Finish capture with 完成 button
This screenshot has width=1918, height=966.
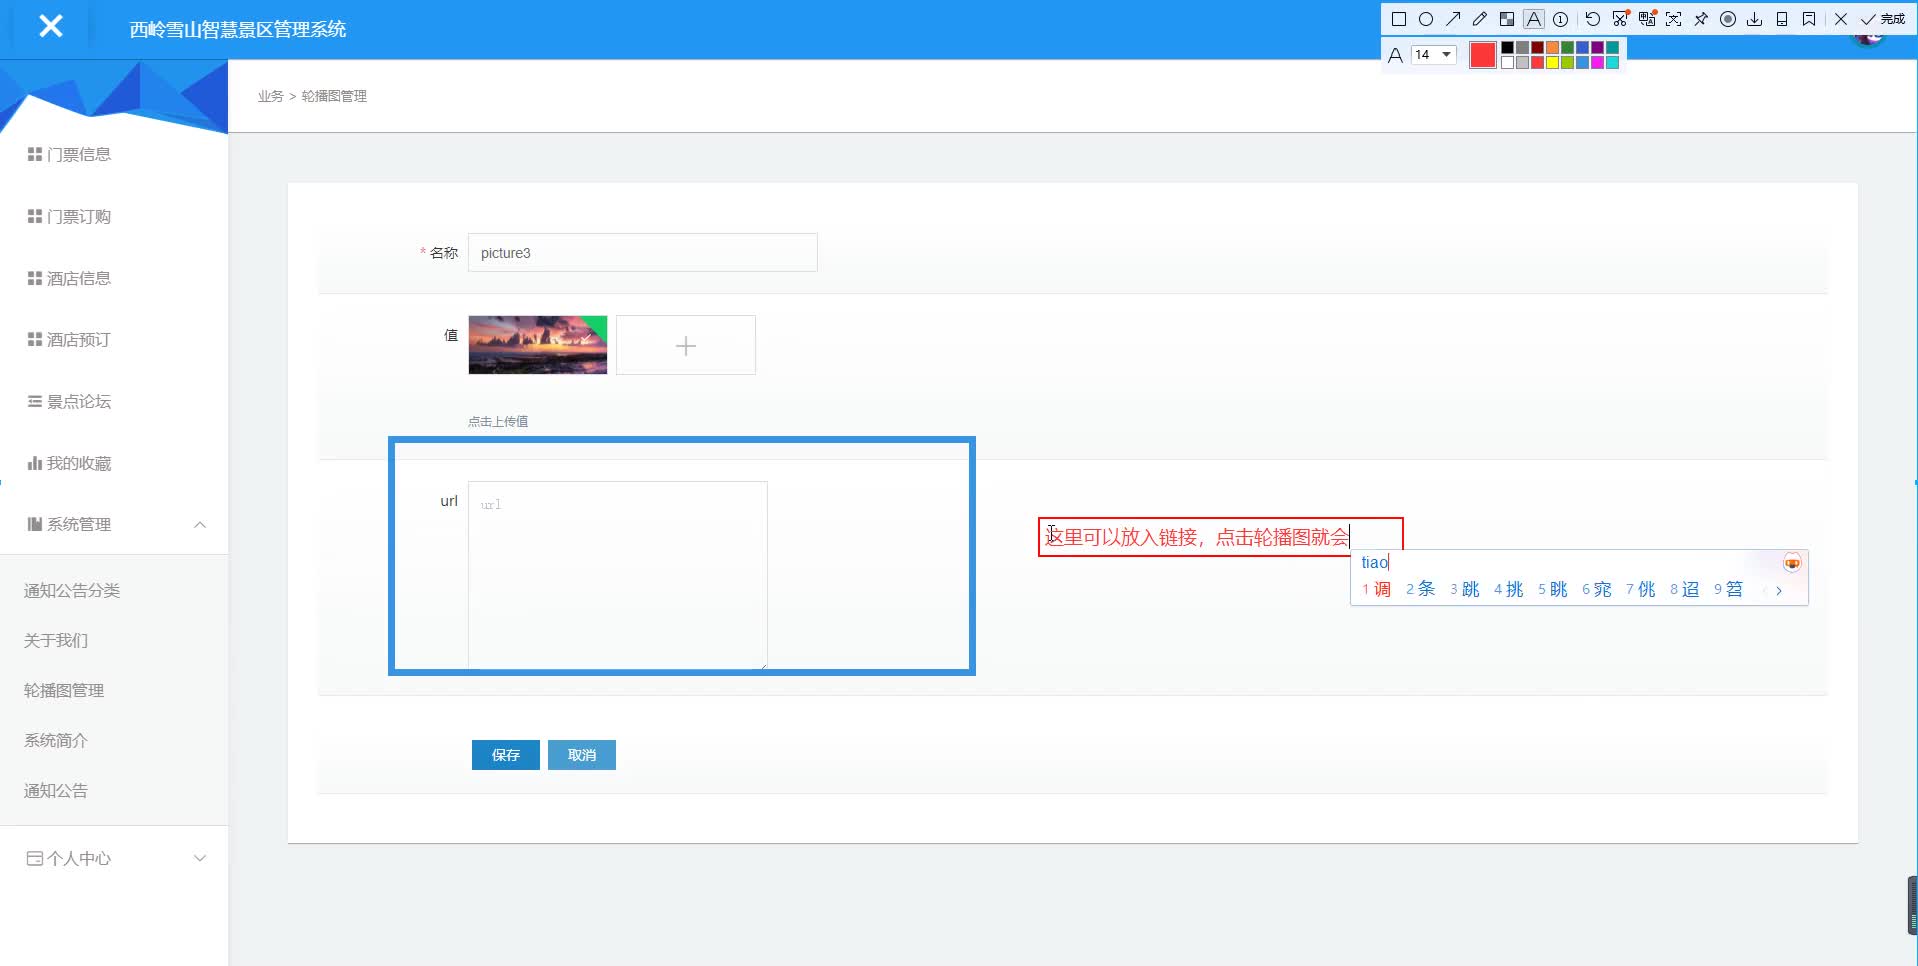coord(1882,19)
